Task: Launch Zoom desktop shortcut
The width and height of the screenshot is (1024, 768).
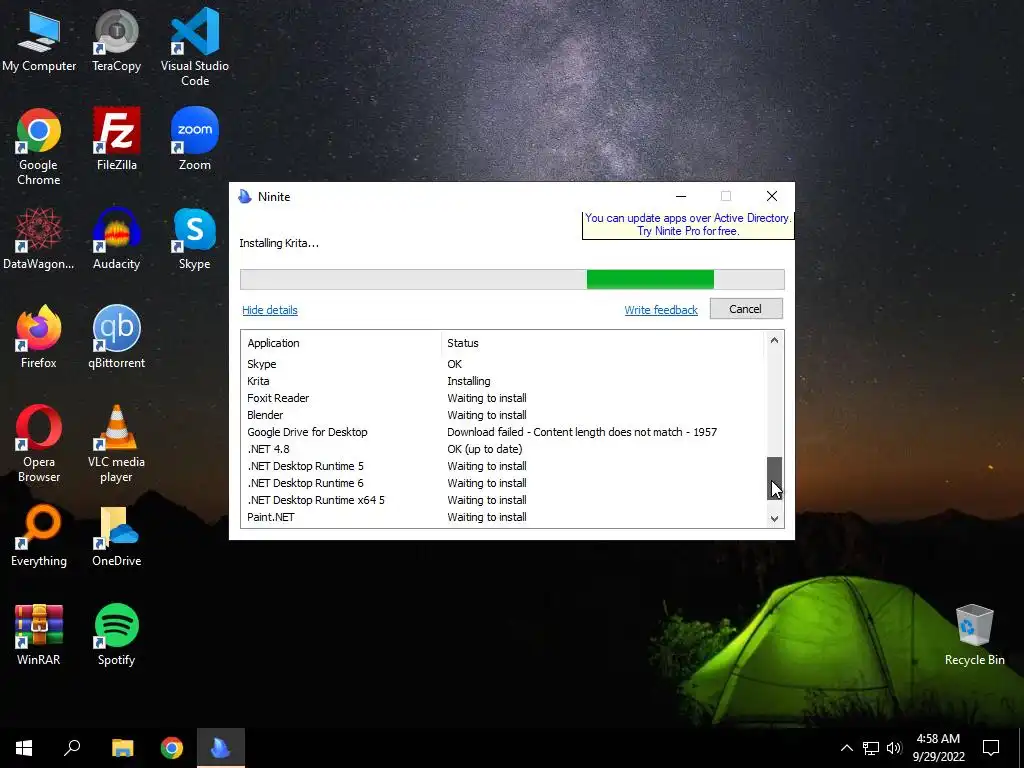Action: (195, 140)
